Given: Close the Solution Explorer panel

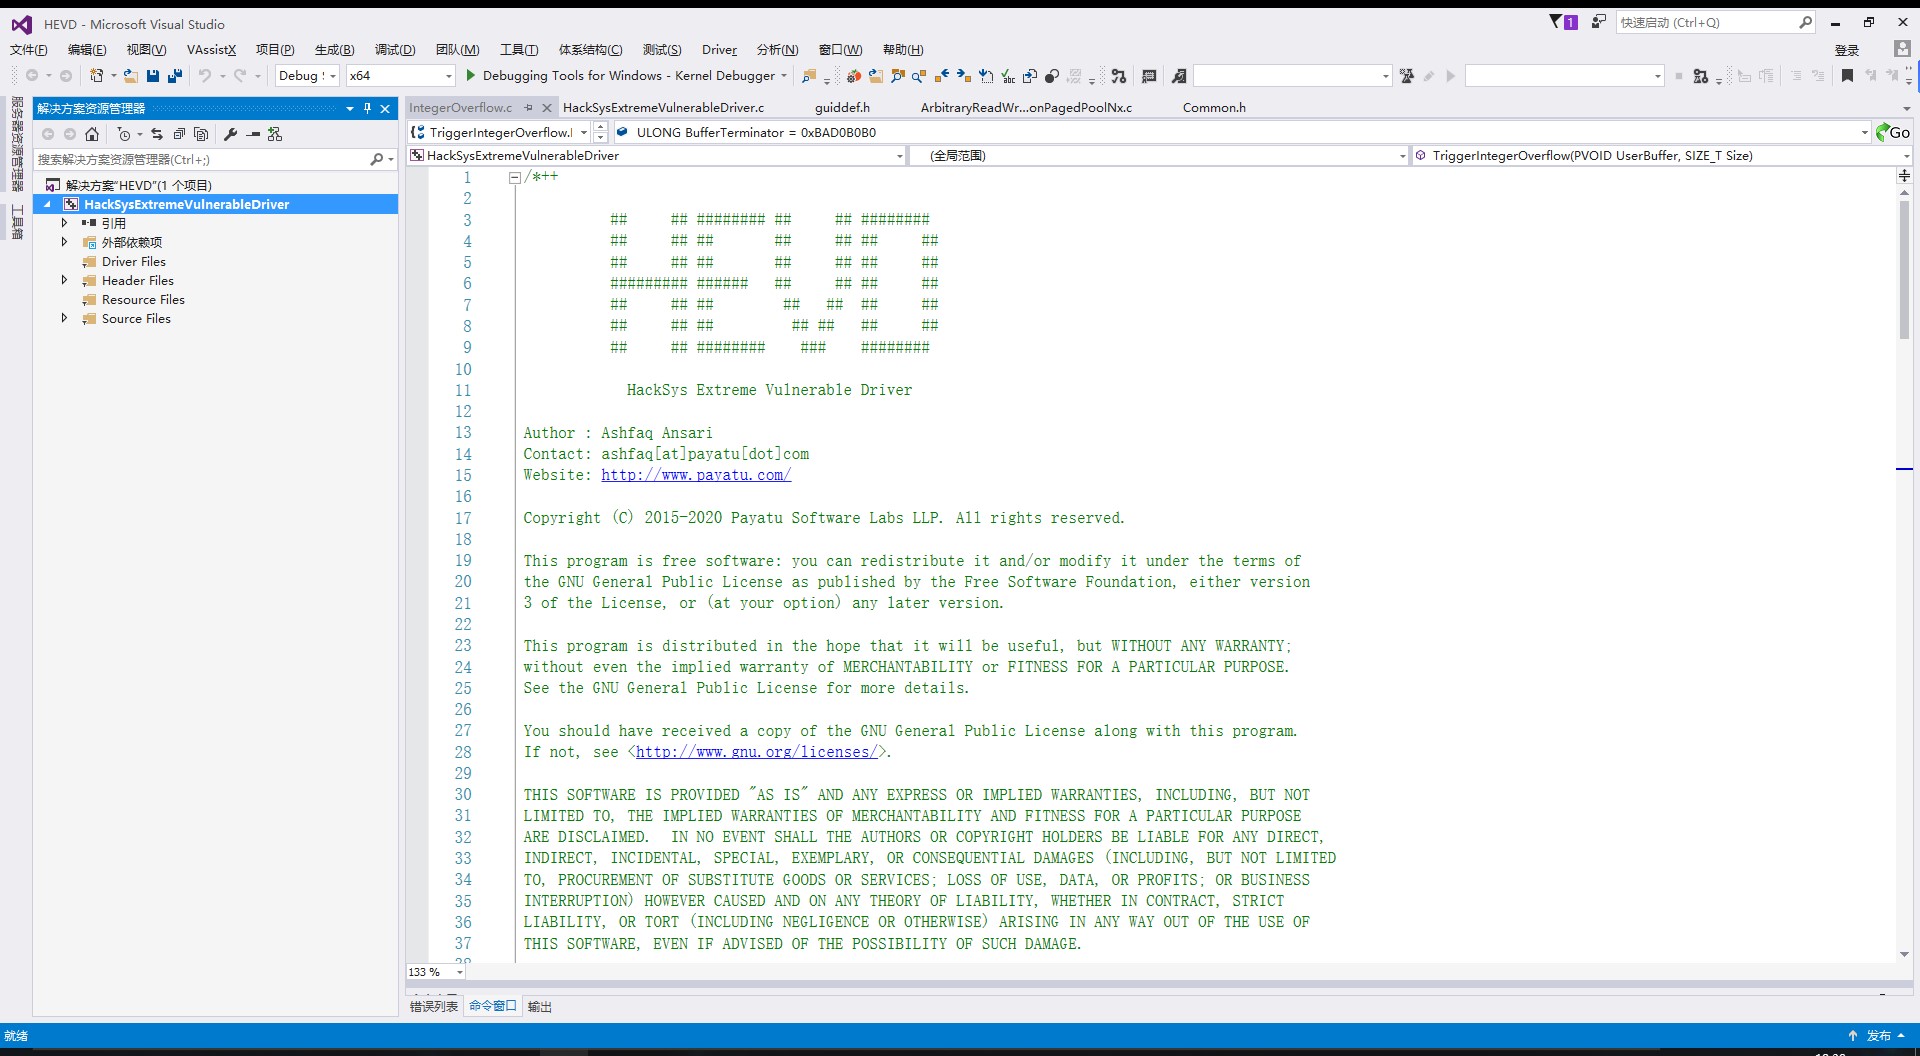Looking at the screenshot, I should point(385,108).
